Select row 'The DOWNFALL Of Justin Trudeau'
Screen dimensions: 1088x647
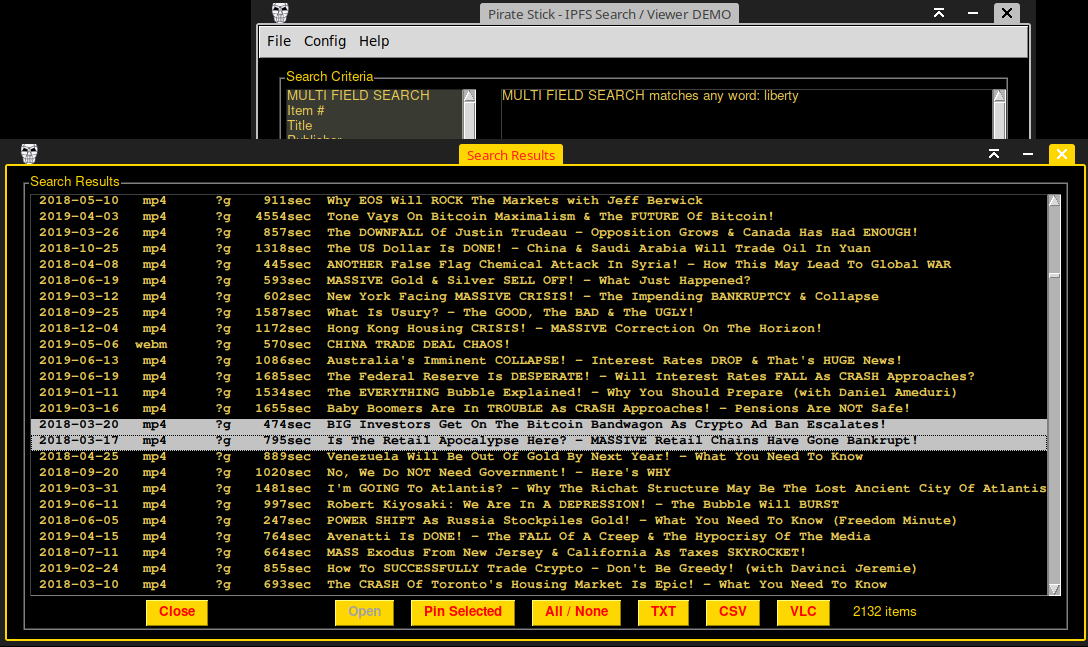[539, 233]
